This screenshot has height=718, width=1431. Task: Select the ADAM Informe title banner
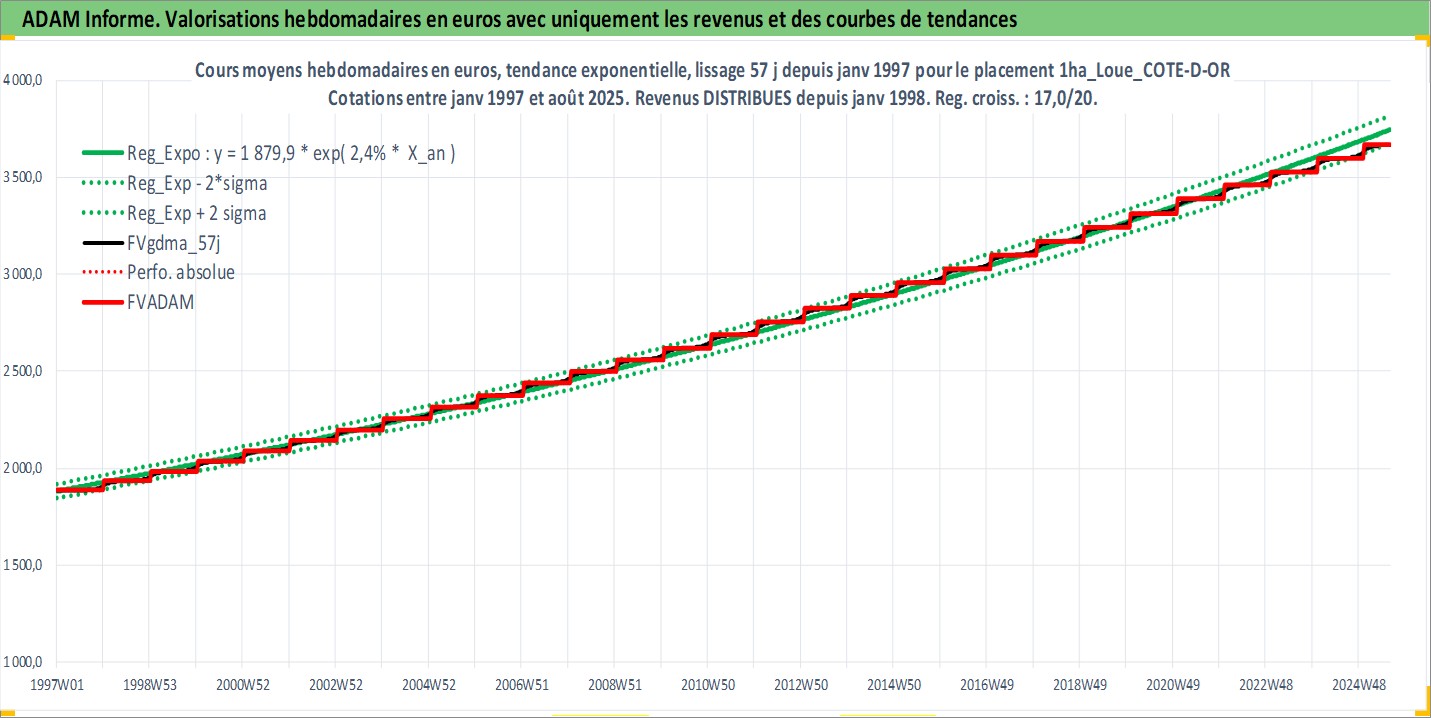click(x=715, y=19)
